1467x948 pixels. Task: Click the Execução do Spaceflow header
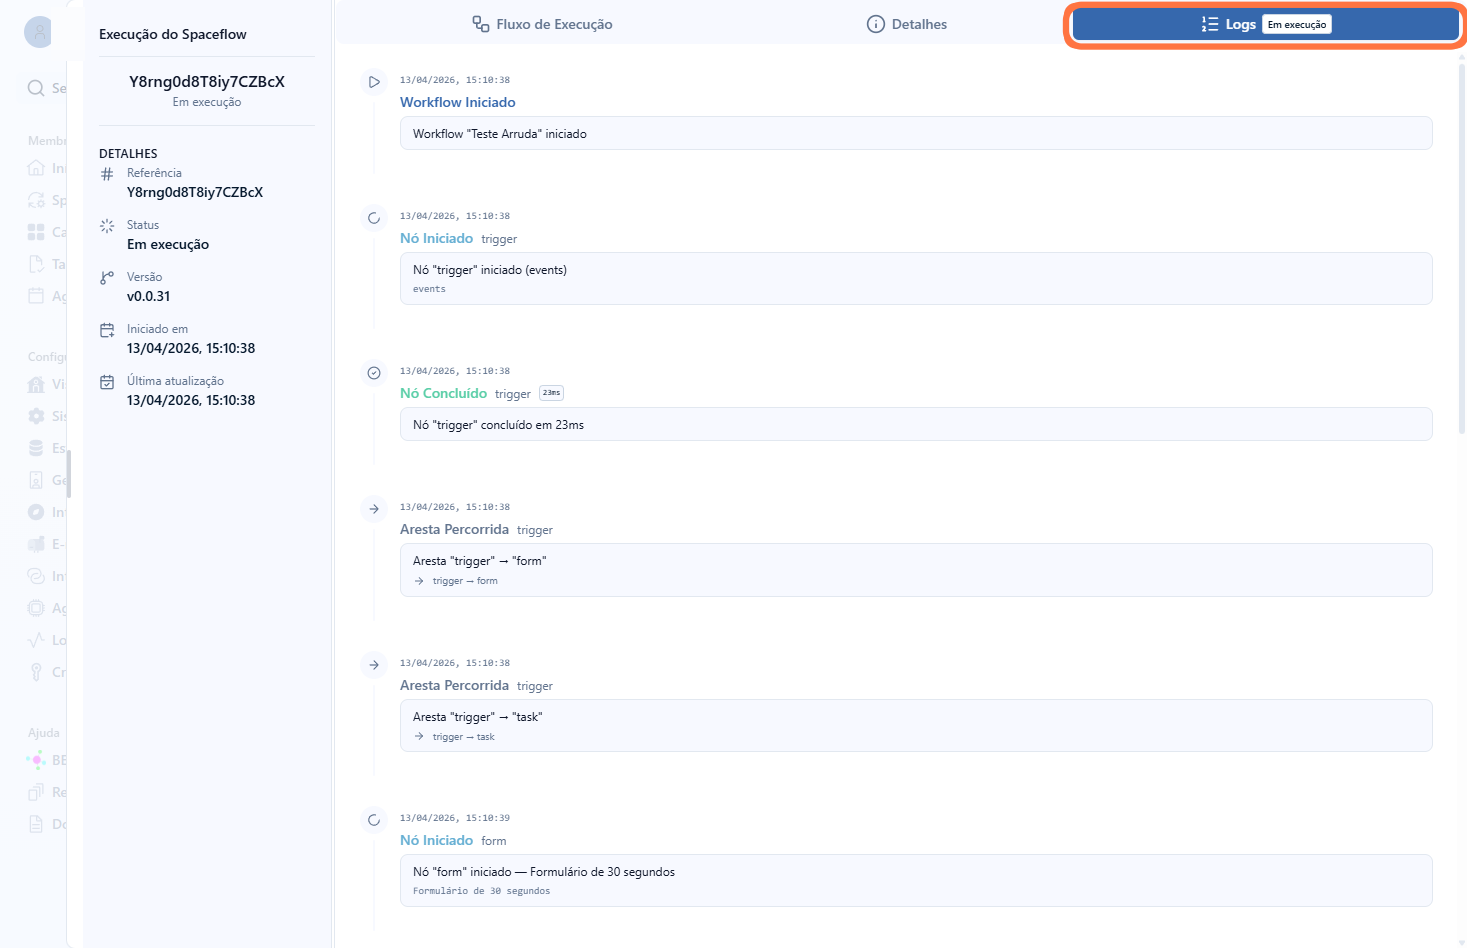pyautogui.click(x=173, y=34)
